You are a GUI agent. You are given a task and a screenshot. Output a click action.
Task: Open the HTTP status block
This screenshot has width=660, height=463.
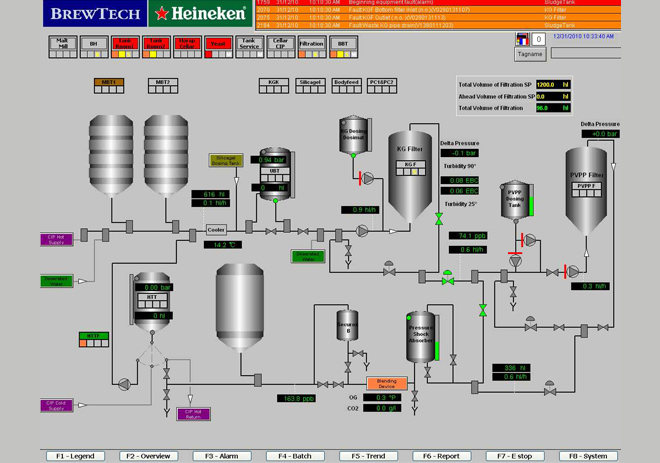coord(94,340)
